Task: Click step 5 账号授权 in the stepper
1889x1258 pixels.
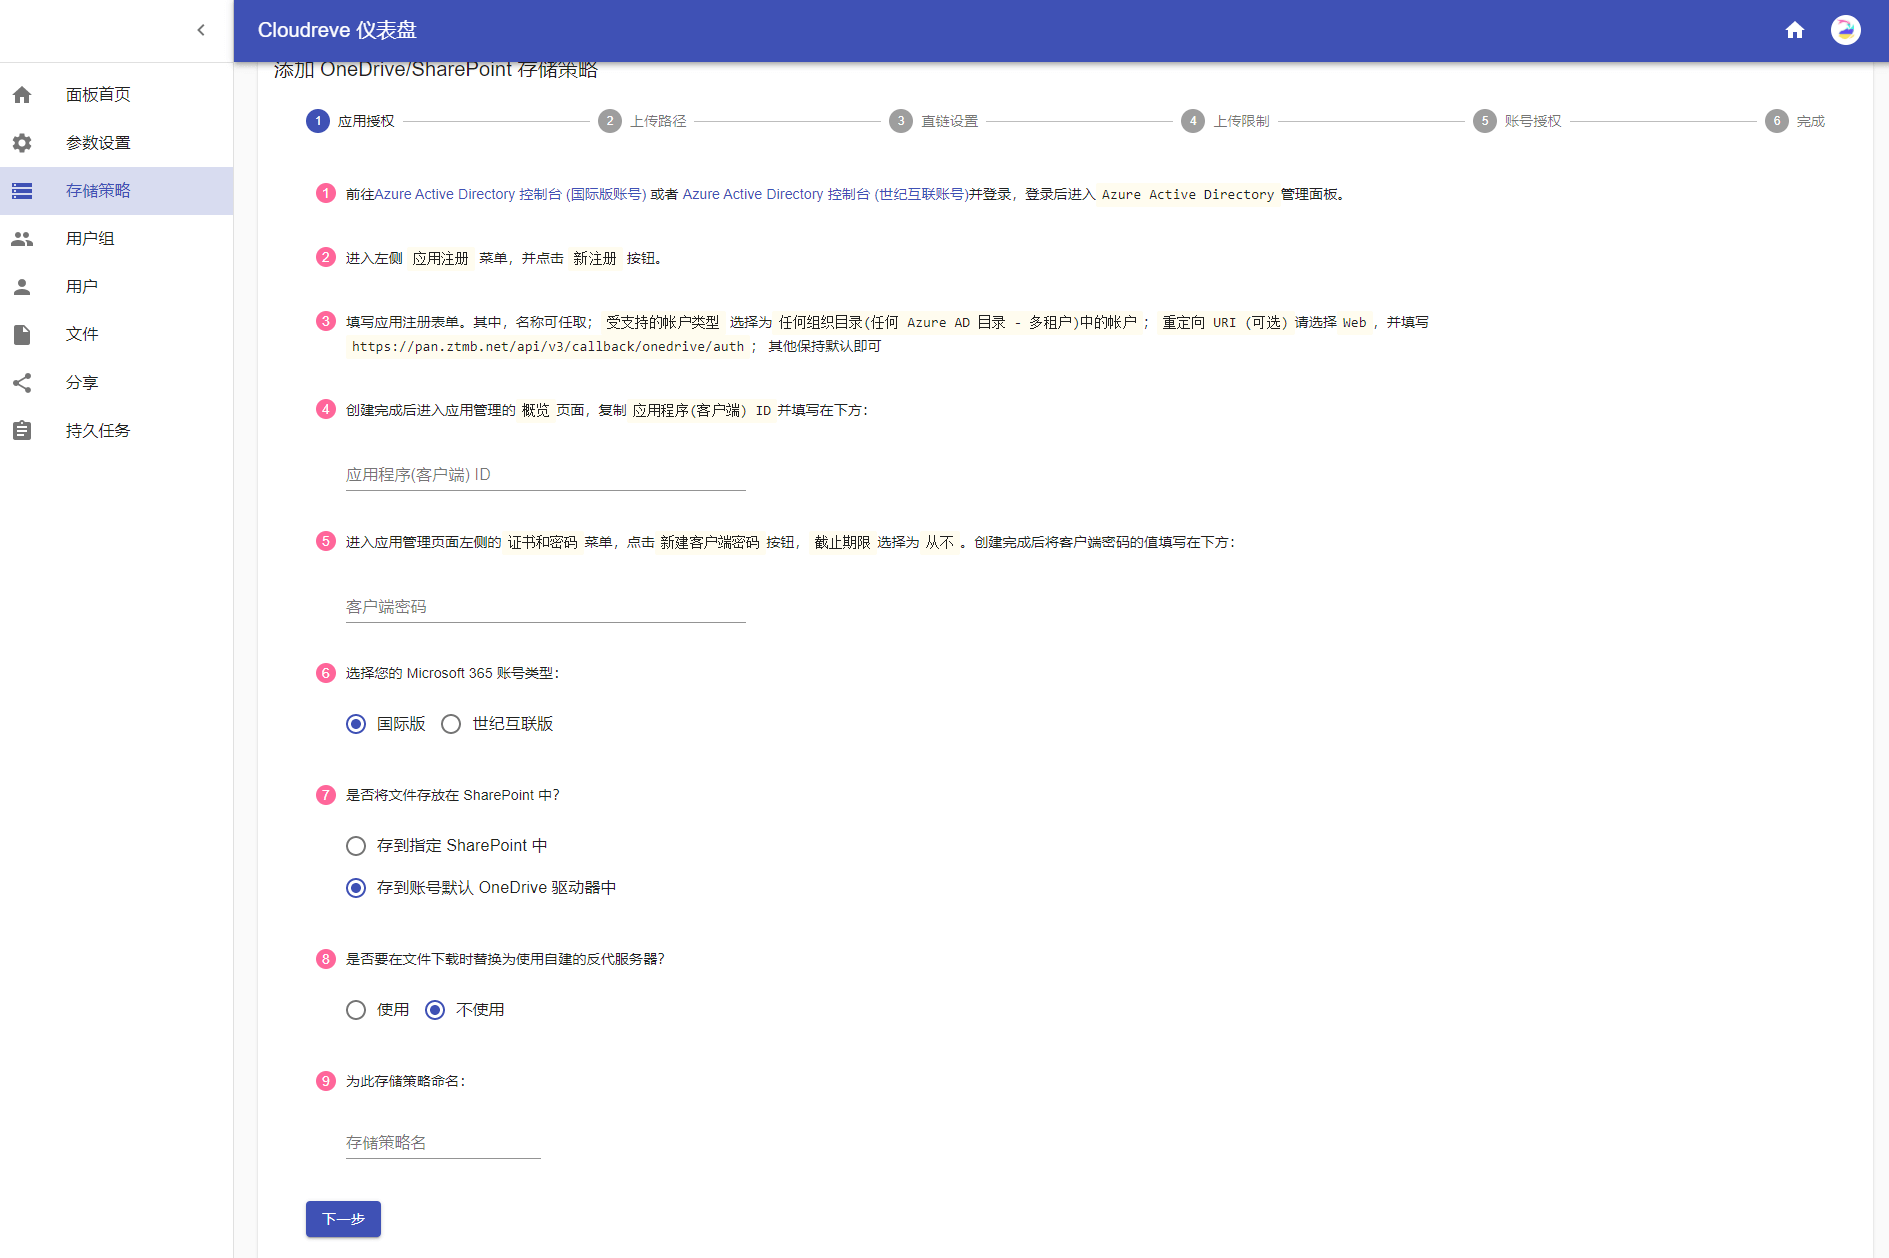Action: click(x=1517, y=121)
